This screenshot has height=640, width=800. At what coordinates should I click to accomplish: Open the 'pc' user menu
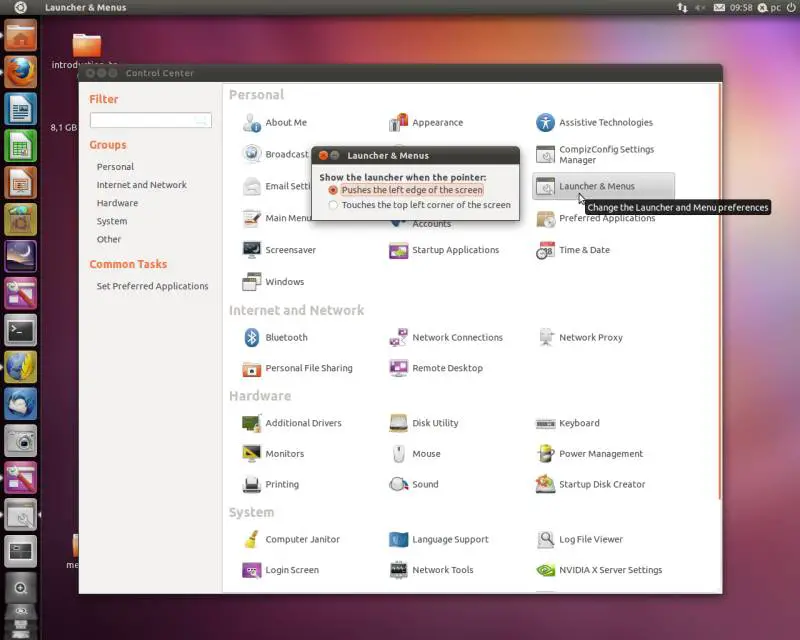(x=769, y=7)
